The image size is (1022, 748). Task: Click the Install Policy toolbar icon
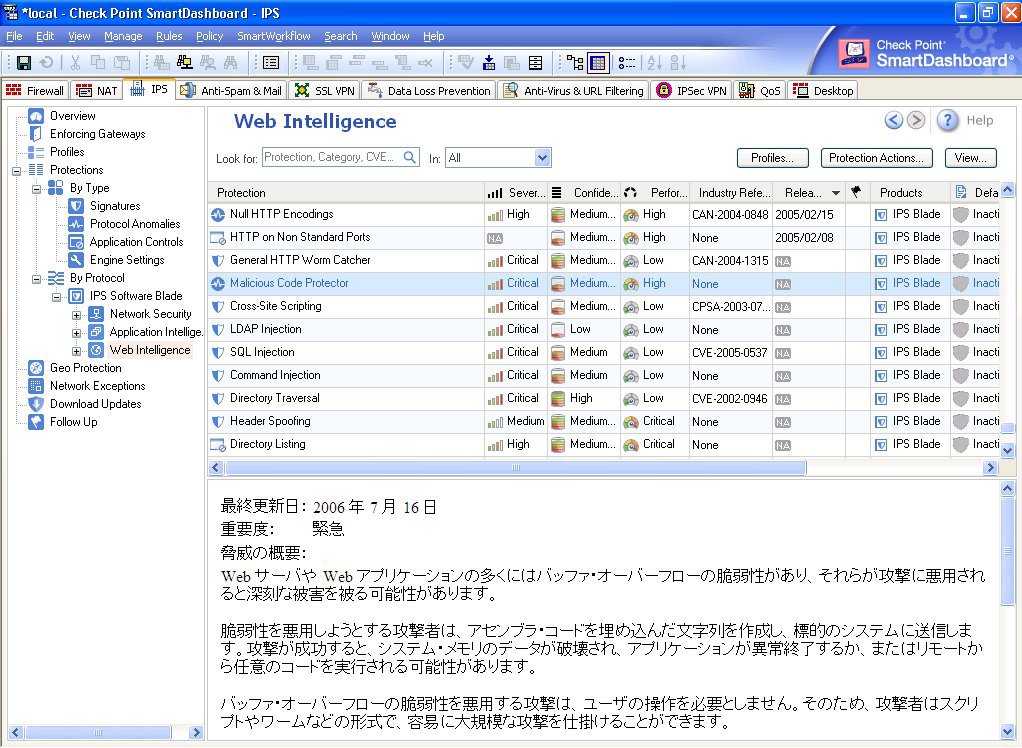tap(489, 63)
